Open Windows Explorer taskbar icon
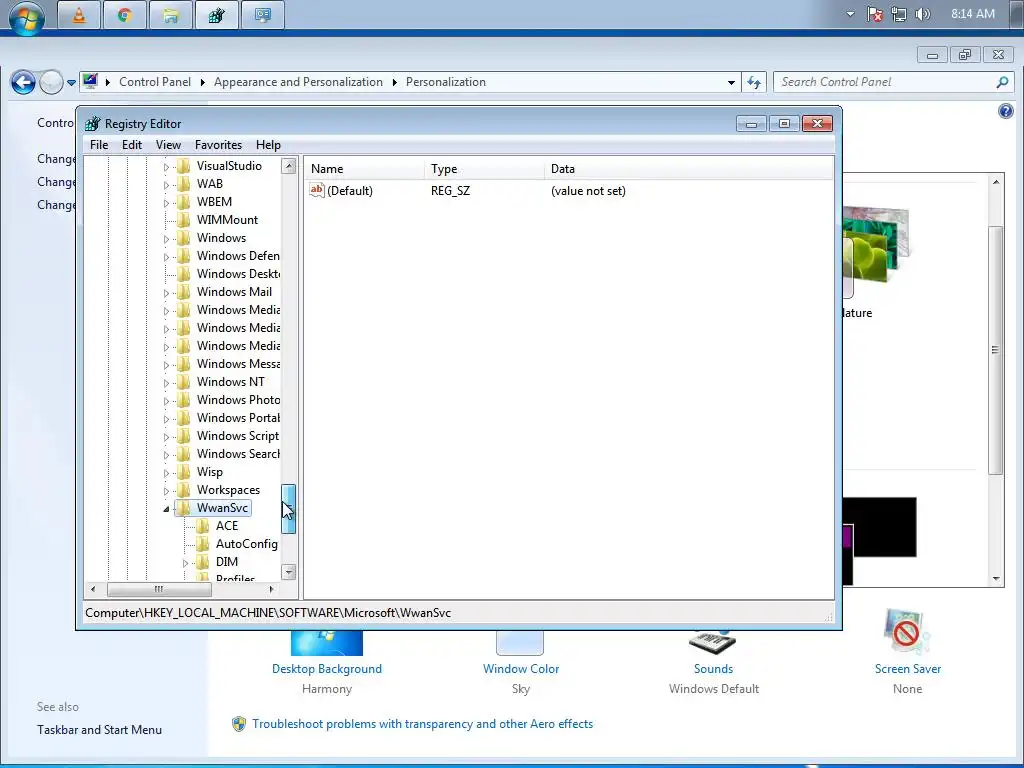Screen dimensions: 1024x768 click(170, 15)
